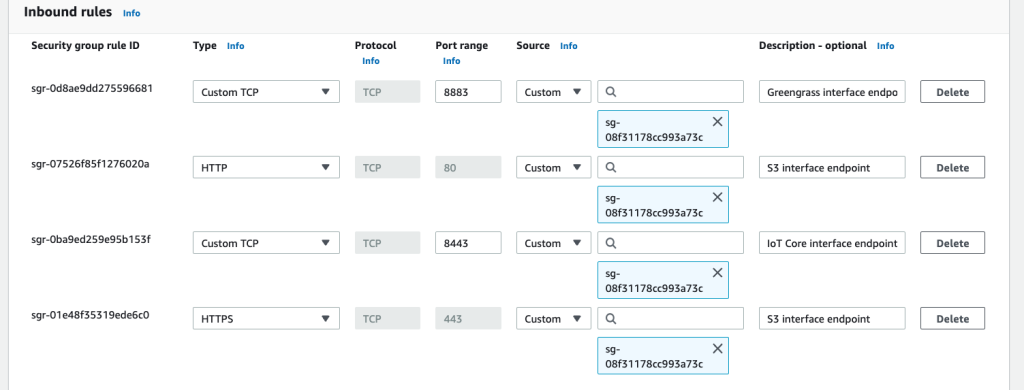
Task: Select rule ID sgr-07526f85f1276020a
Action: pos(90,163)
